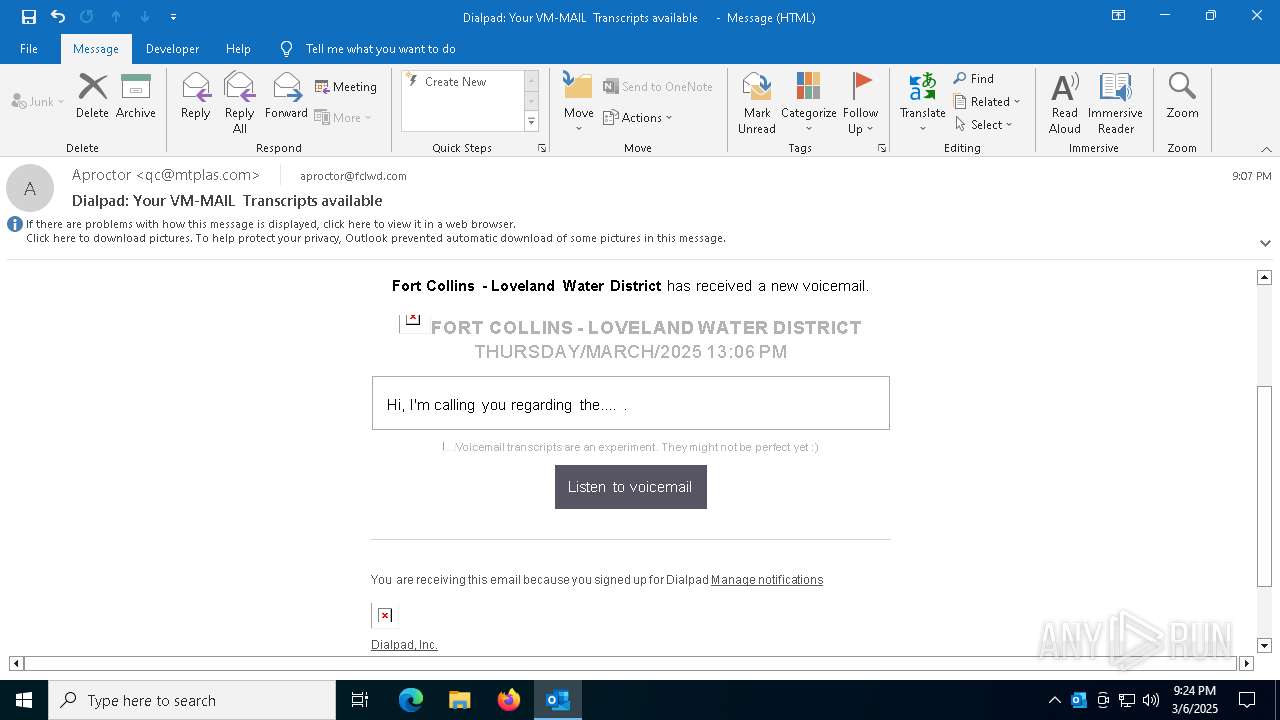Reply with a Meeting
The image size is (1280, 720).
346,87
